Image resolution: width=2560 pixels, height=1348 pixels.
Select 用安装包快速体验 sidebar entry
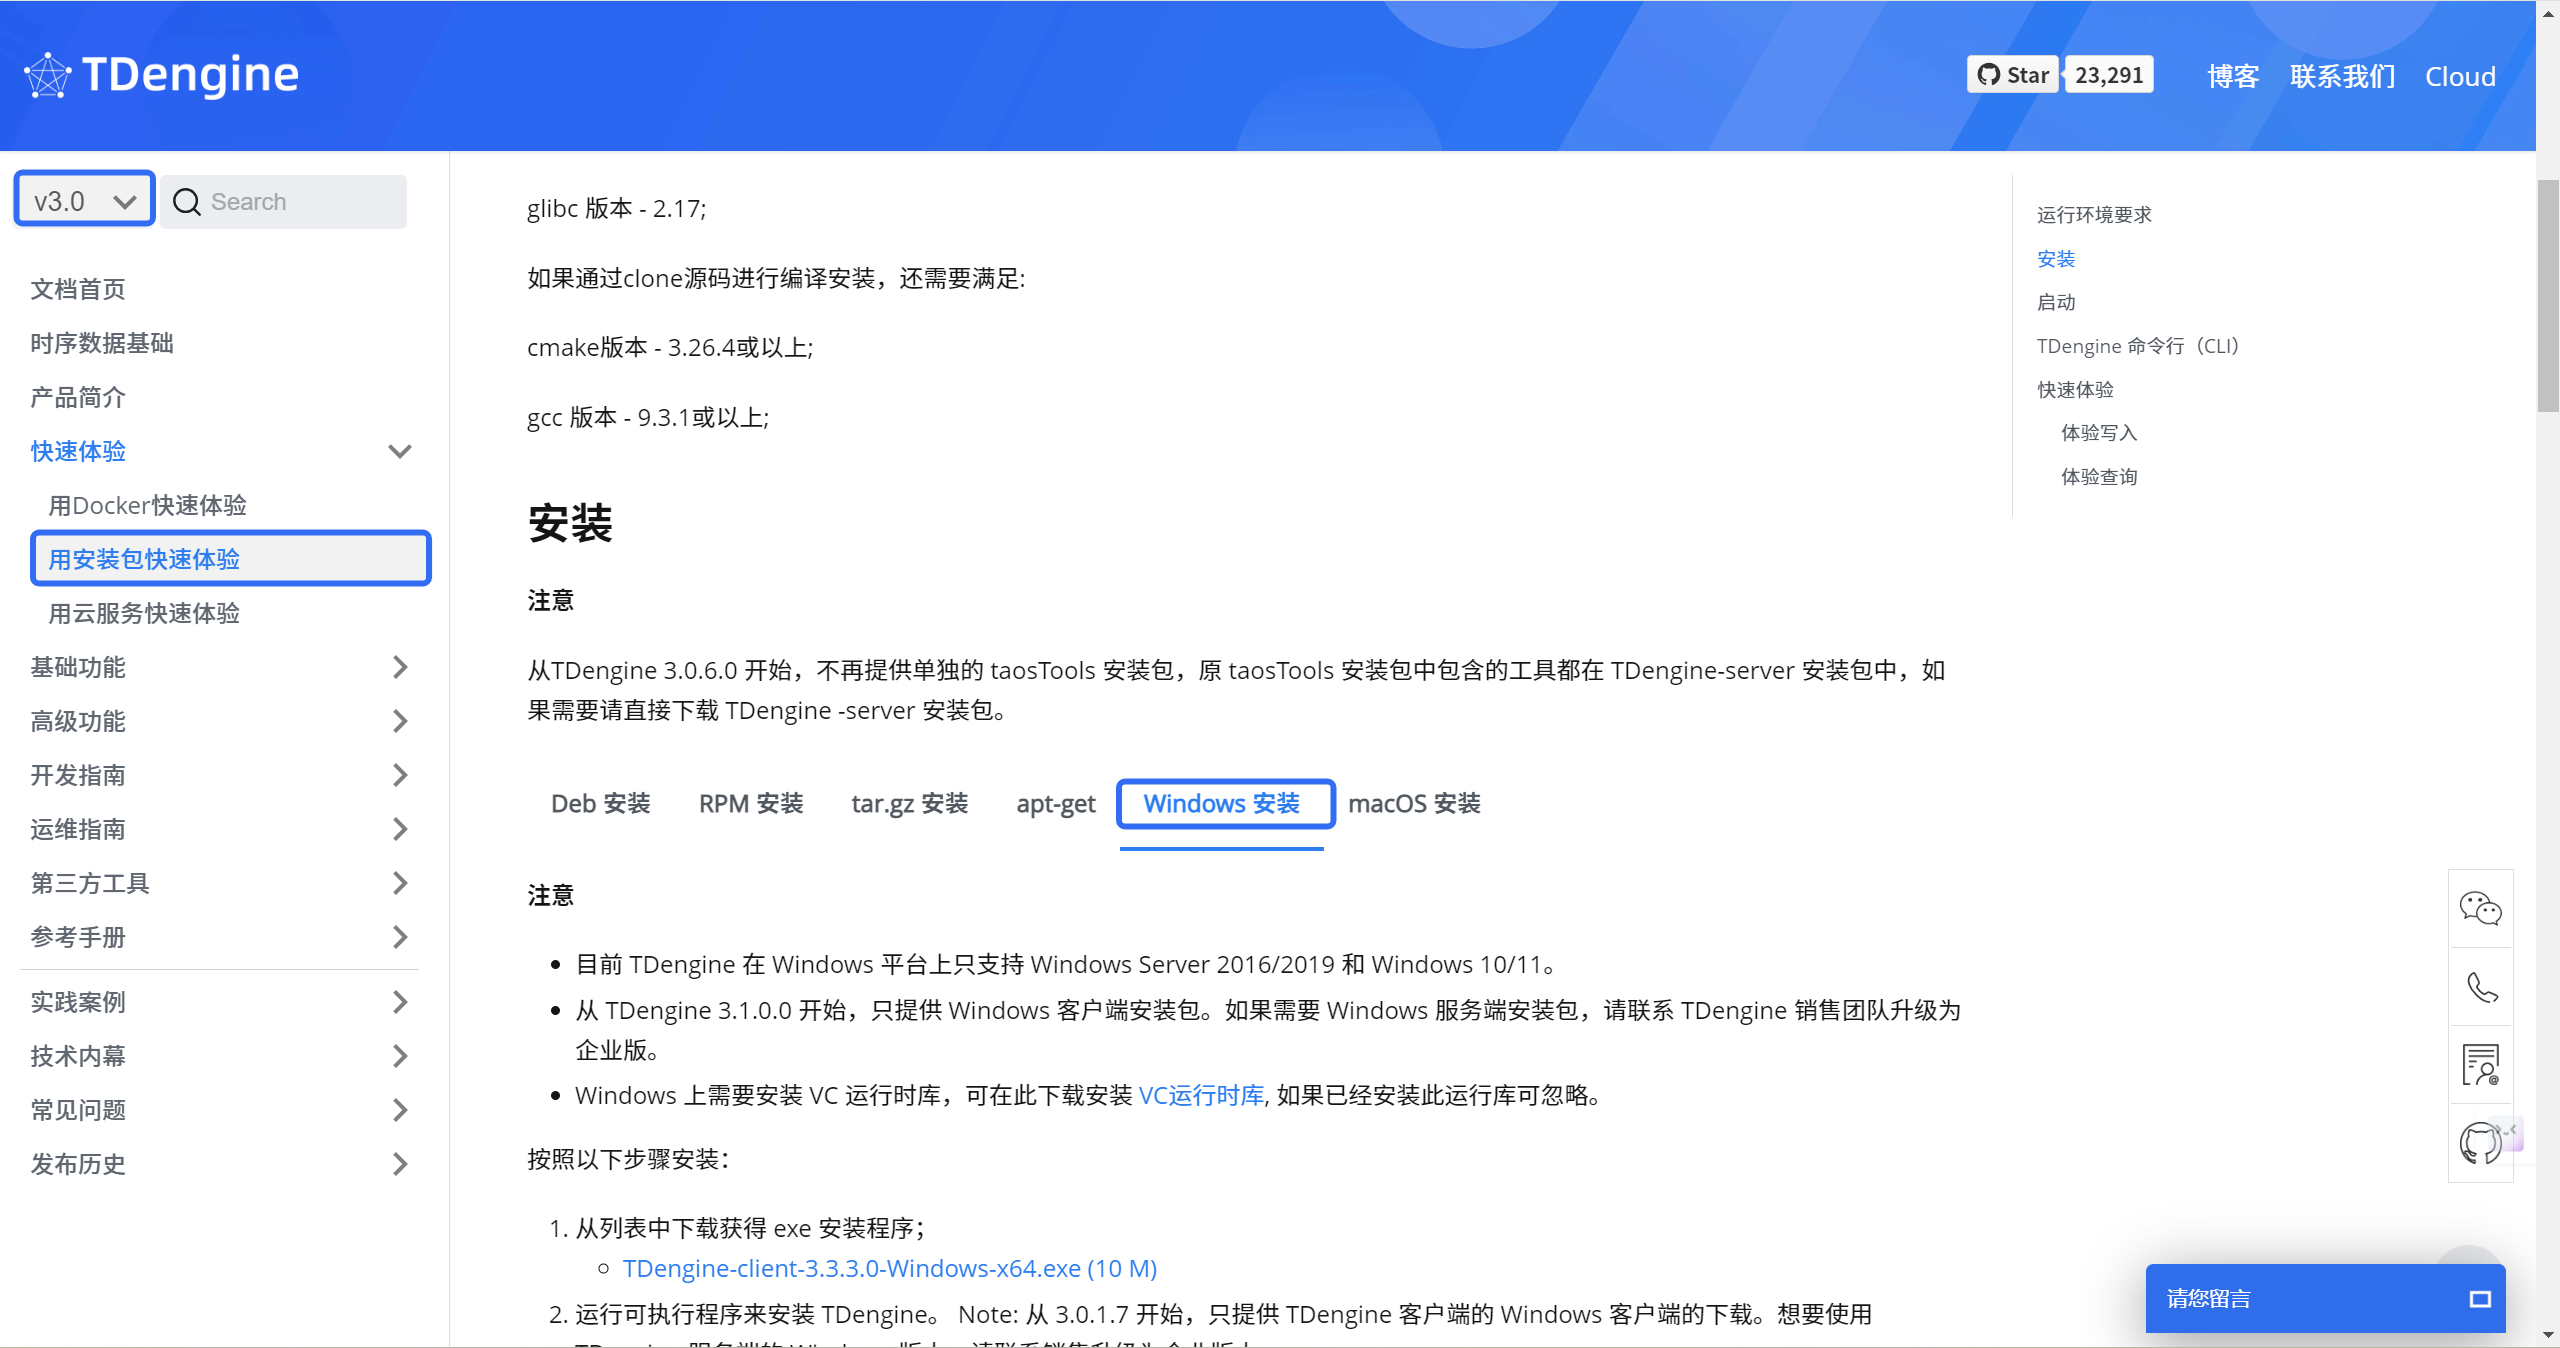click(231, 558)
